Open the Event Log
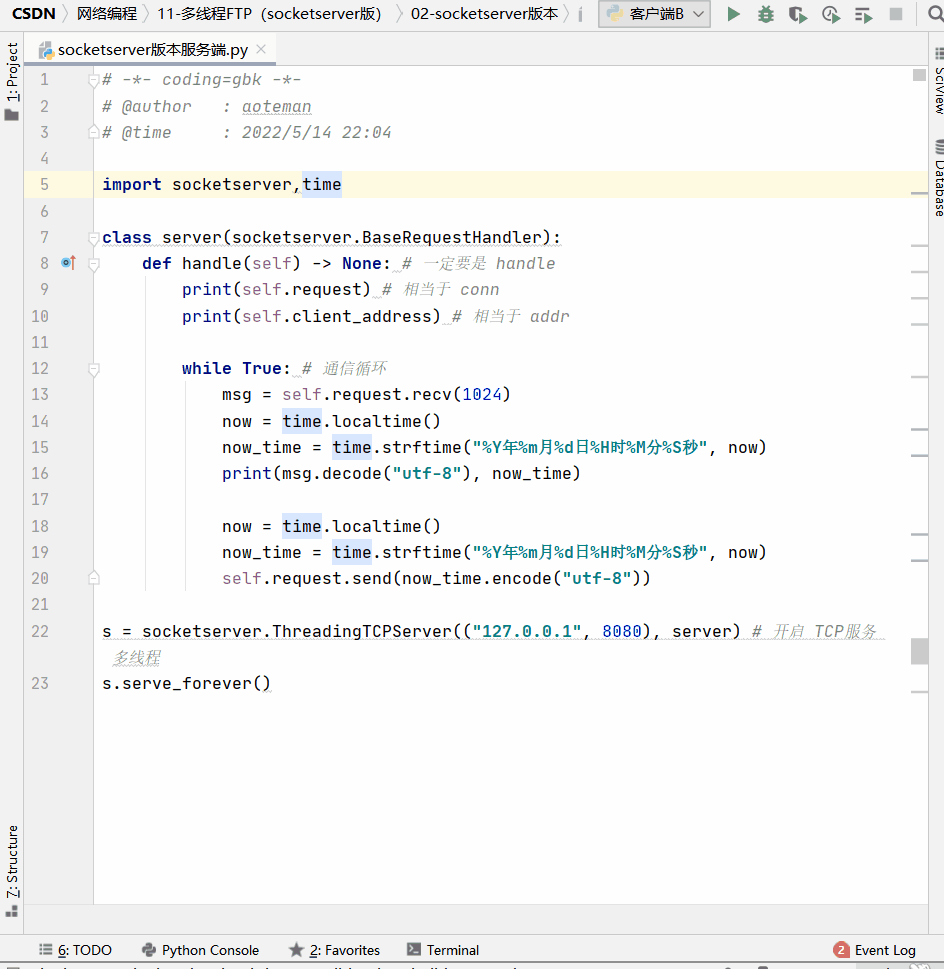 point(884,950)
